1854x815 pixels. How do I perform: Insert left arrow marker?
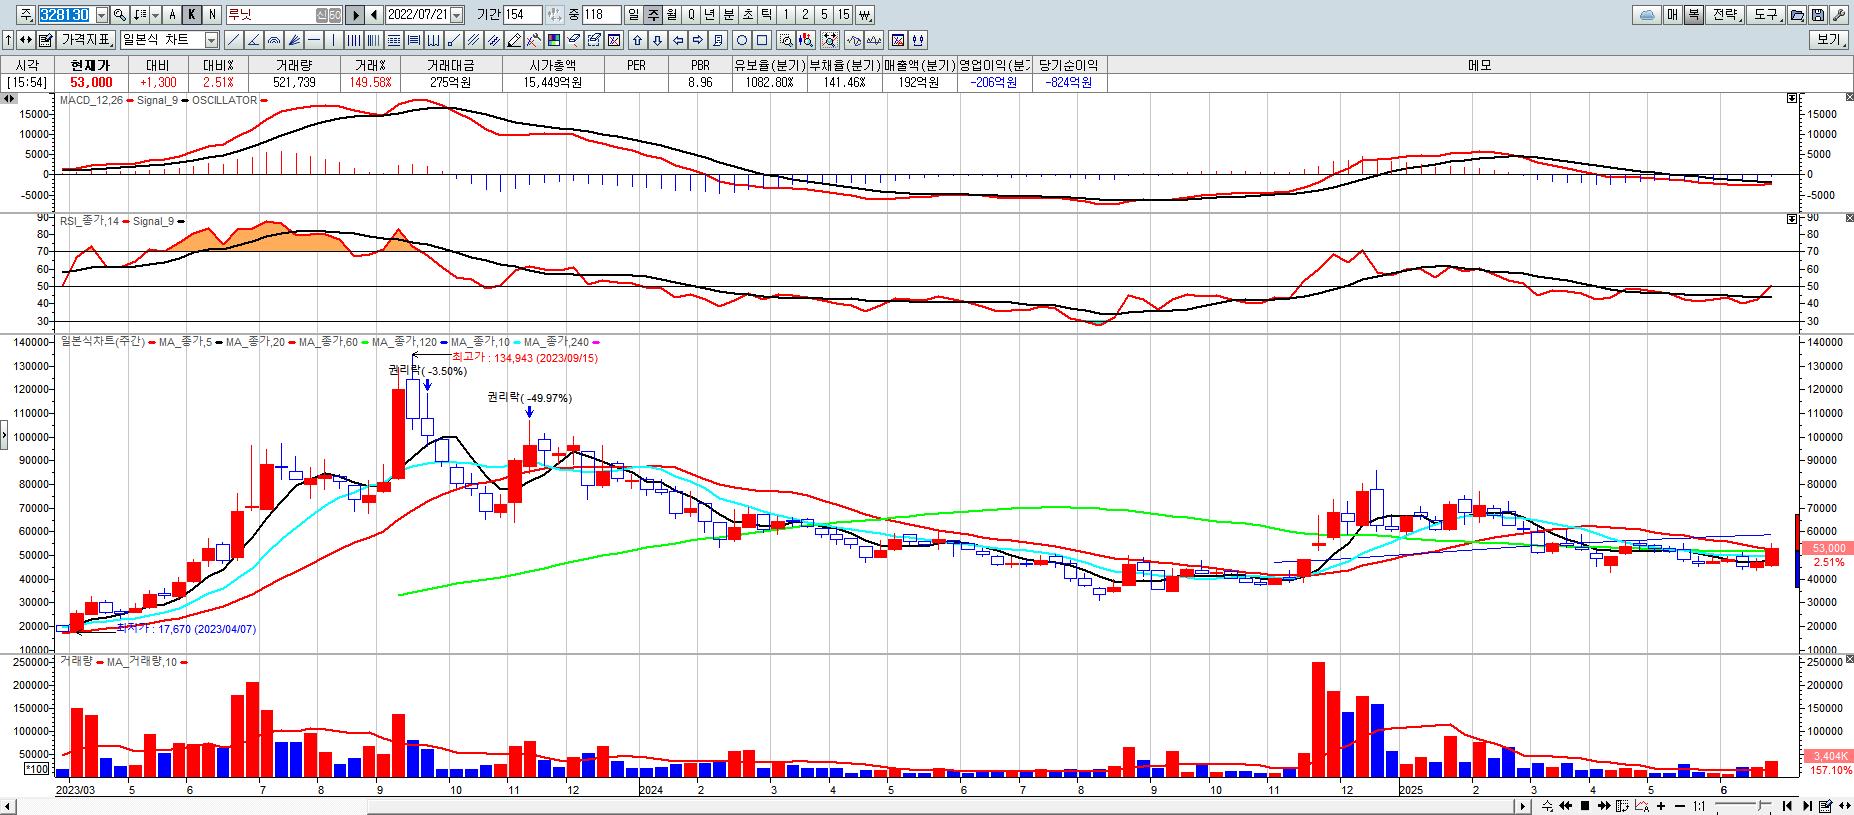[x=678, y=40]
